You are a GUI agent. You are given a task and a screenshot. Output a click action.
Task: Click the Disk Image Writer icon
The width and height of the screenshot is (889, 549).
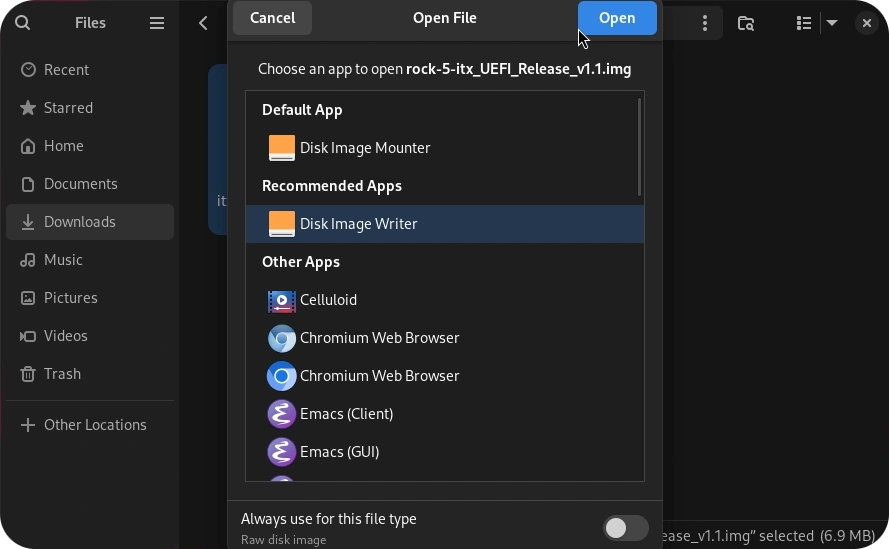(x=281, y=224)
